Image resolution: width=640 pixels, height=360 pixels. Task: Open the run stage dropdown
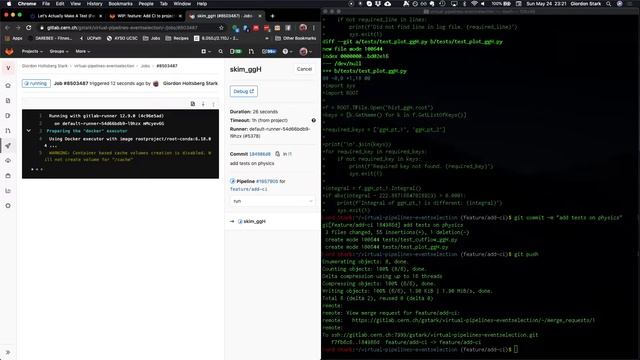273,201
